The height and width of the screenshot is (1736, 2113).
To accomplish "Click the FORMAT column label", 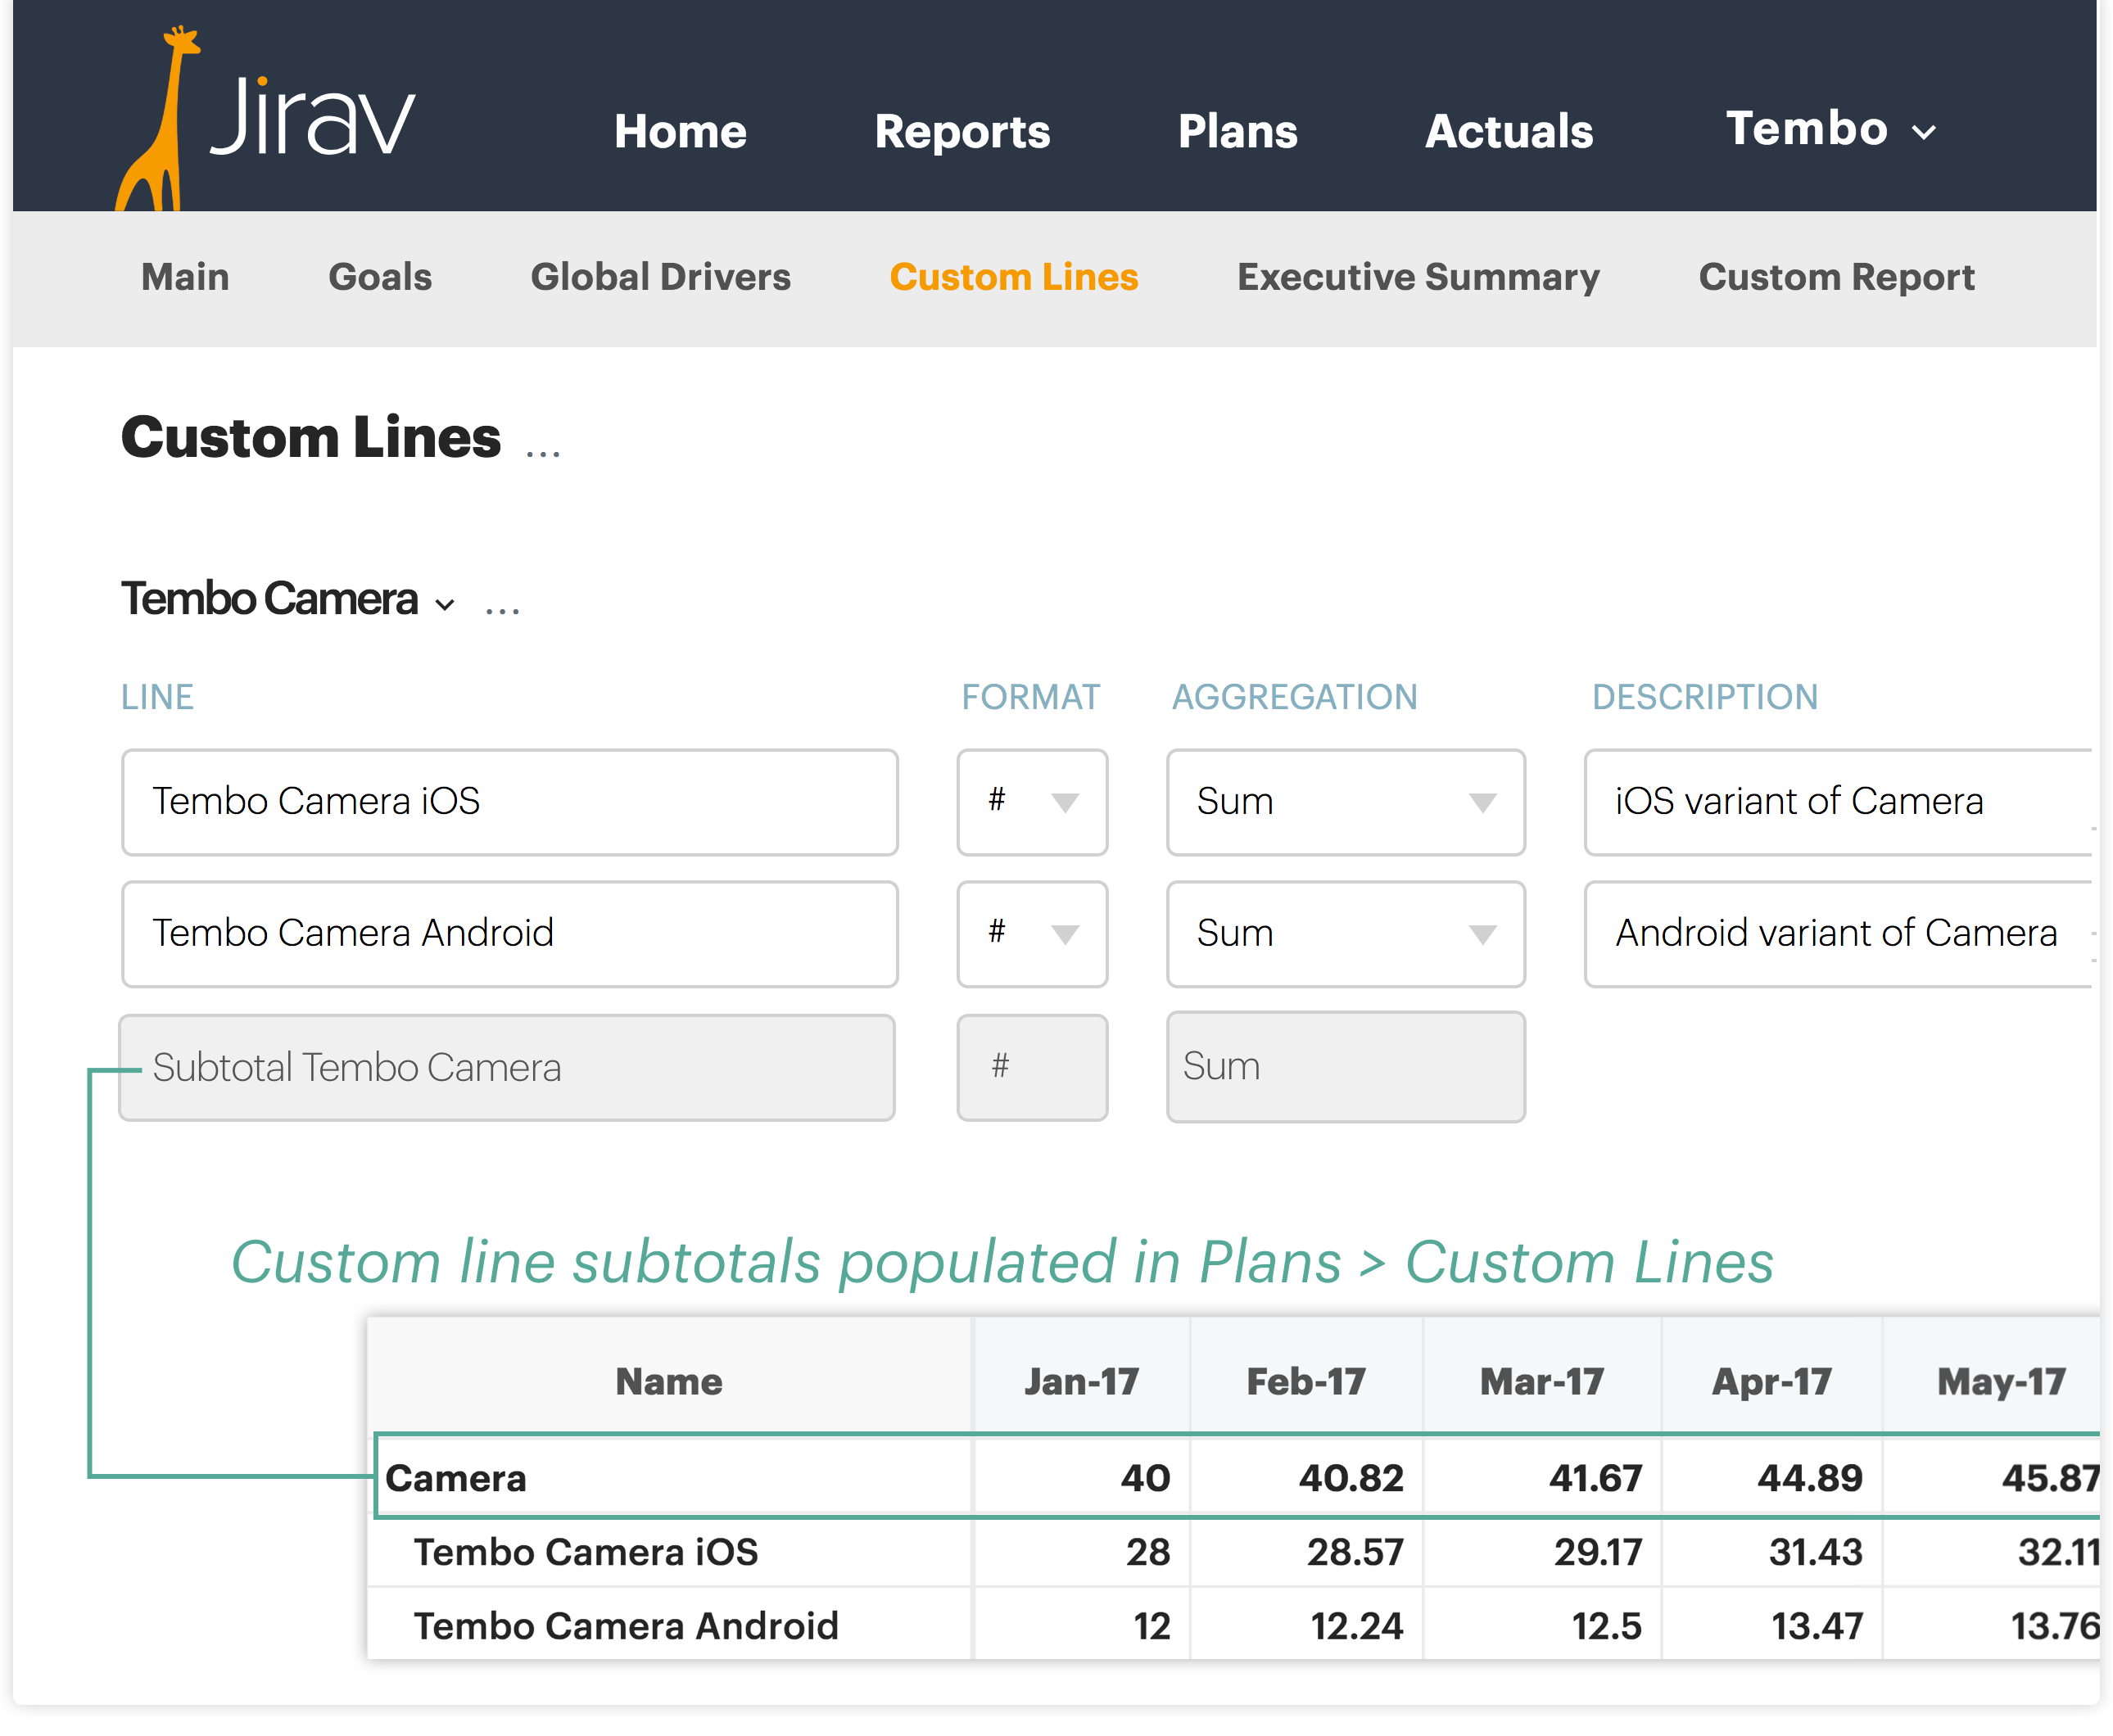I will click(x=1030, y=697).
